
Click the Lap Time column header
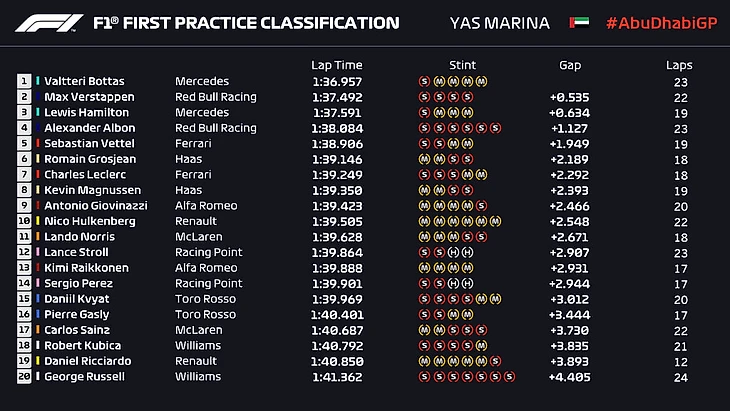point(335,65)
